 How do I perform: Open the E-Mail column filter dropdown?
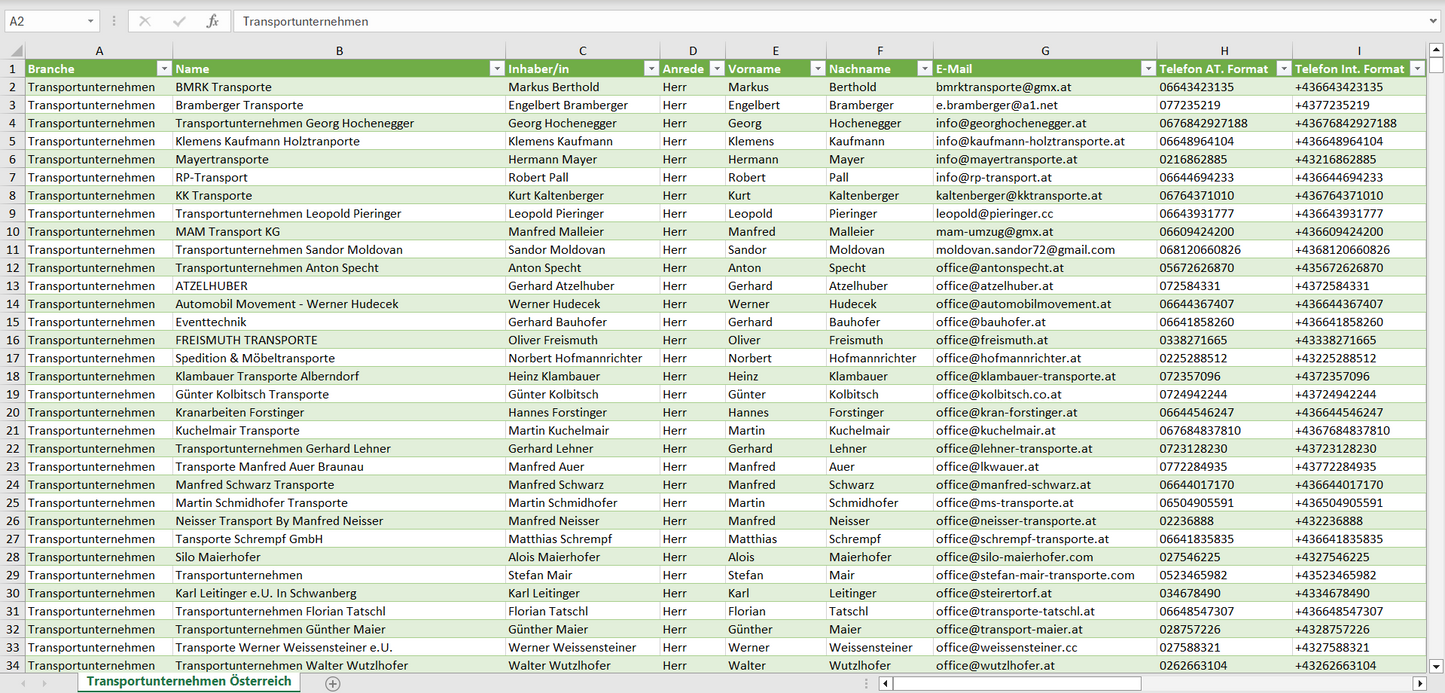click(1147, 69)
